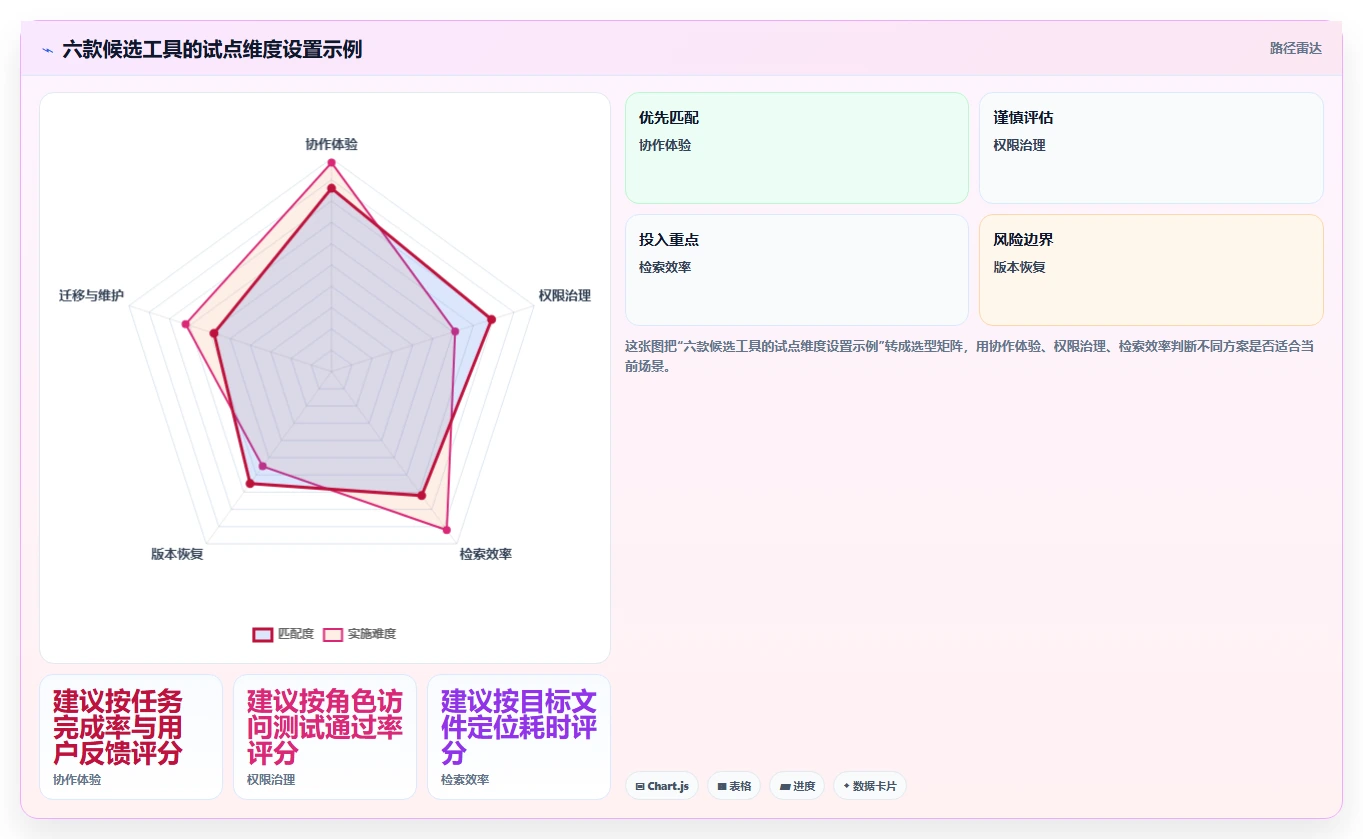Select 匹配度 data point on 协作体验 axis
Screen dimensions: 1363x839
tap(331, 188)
